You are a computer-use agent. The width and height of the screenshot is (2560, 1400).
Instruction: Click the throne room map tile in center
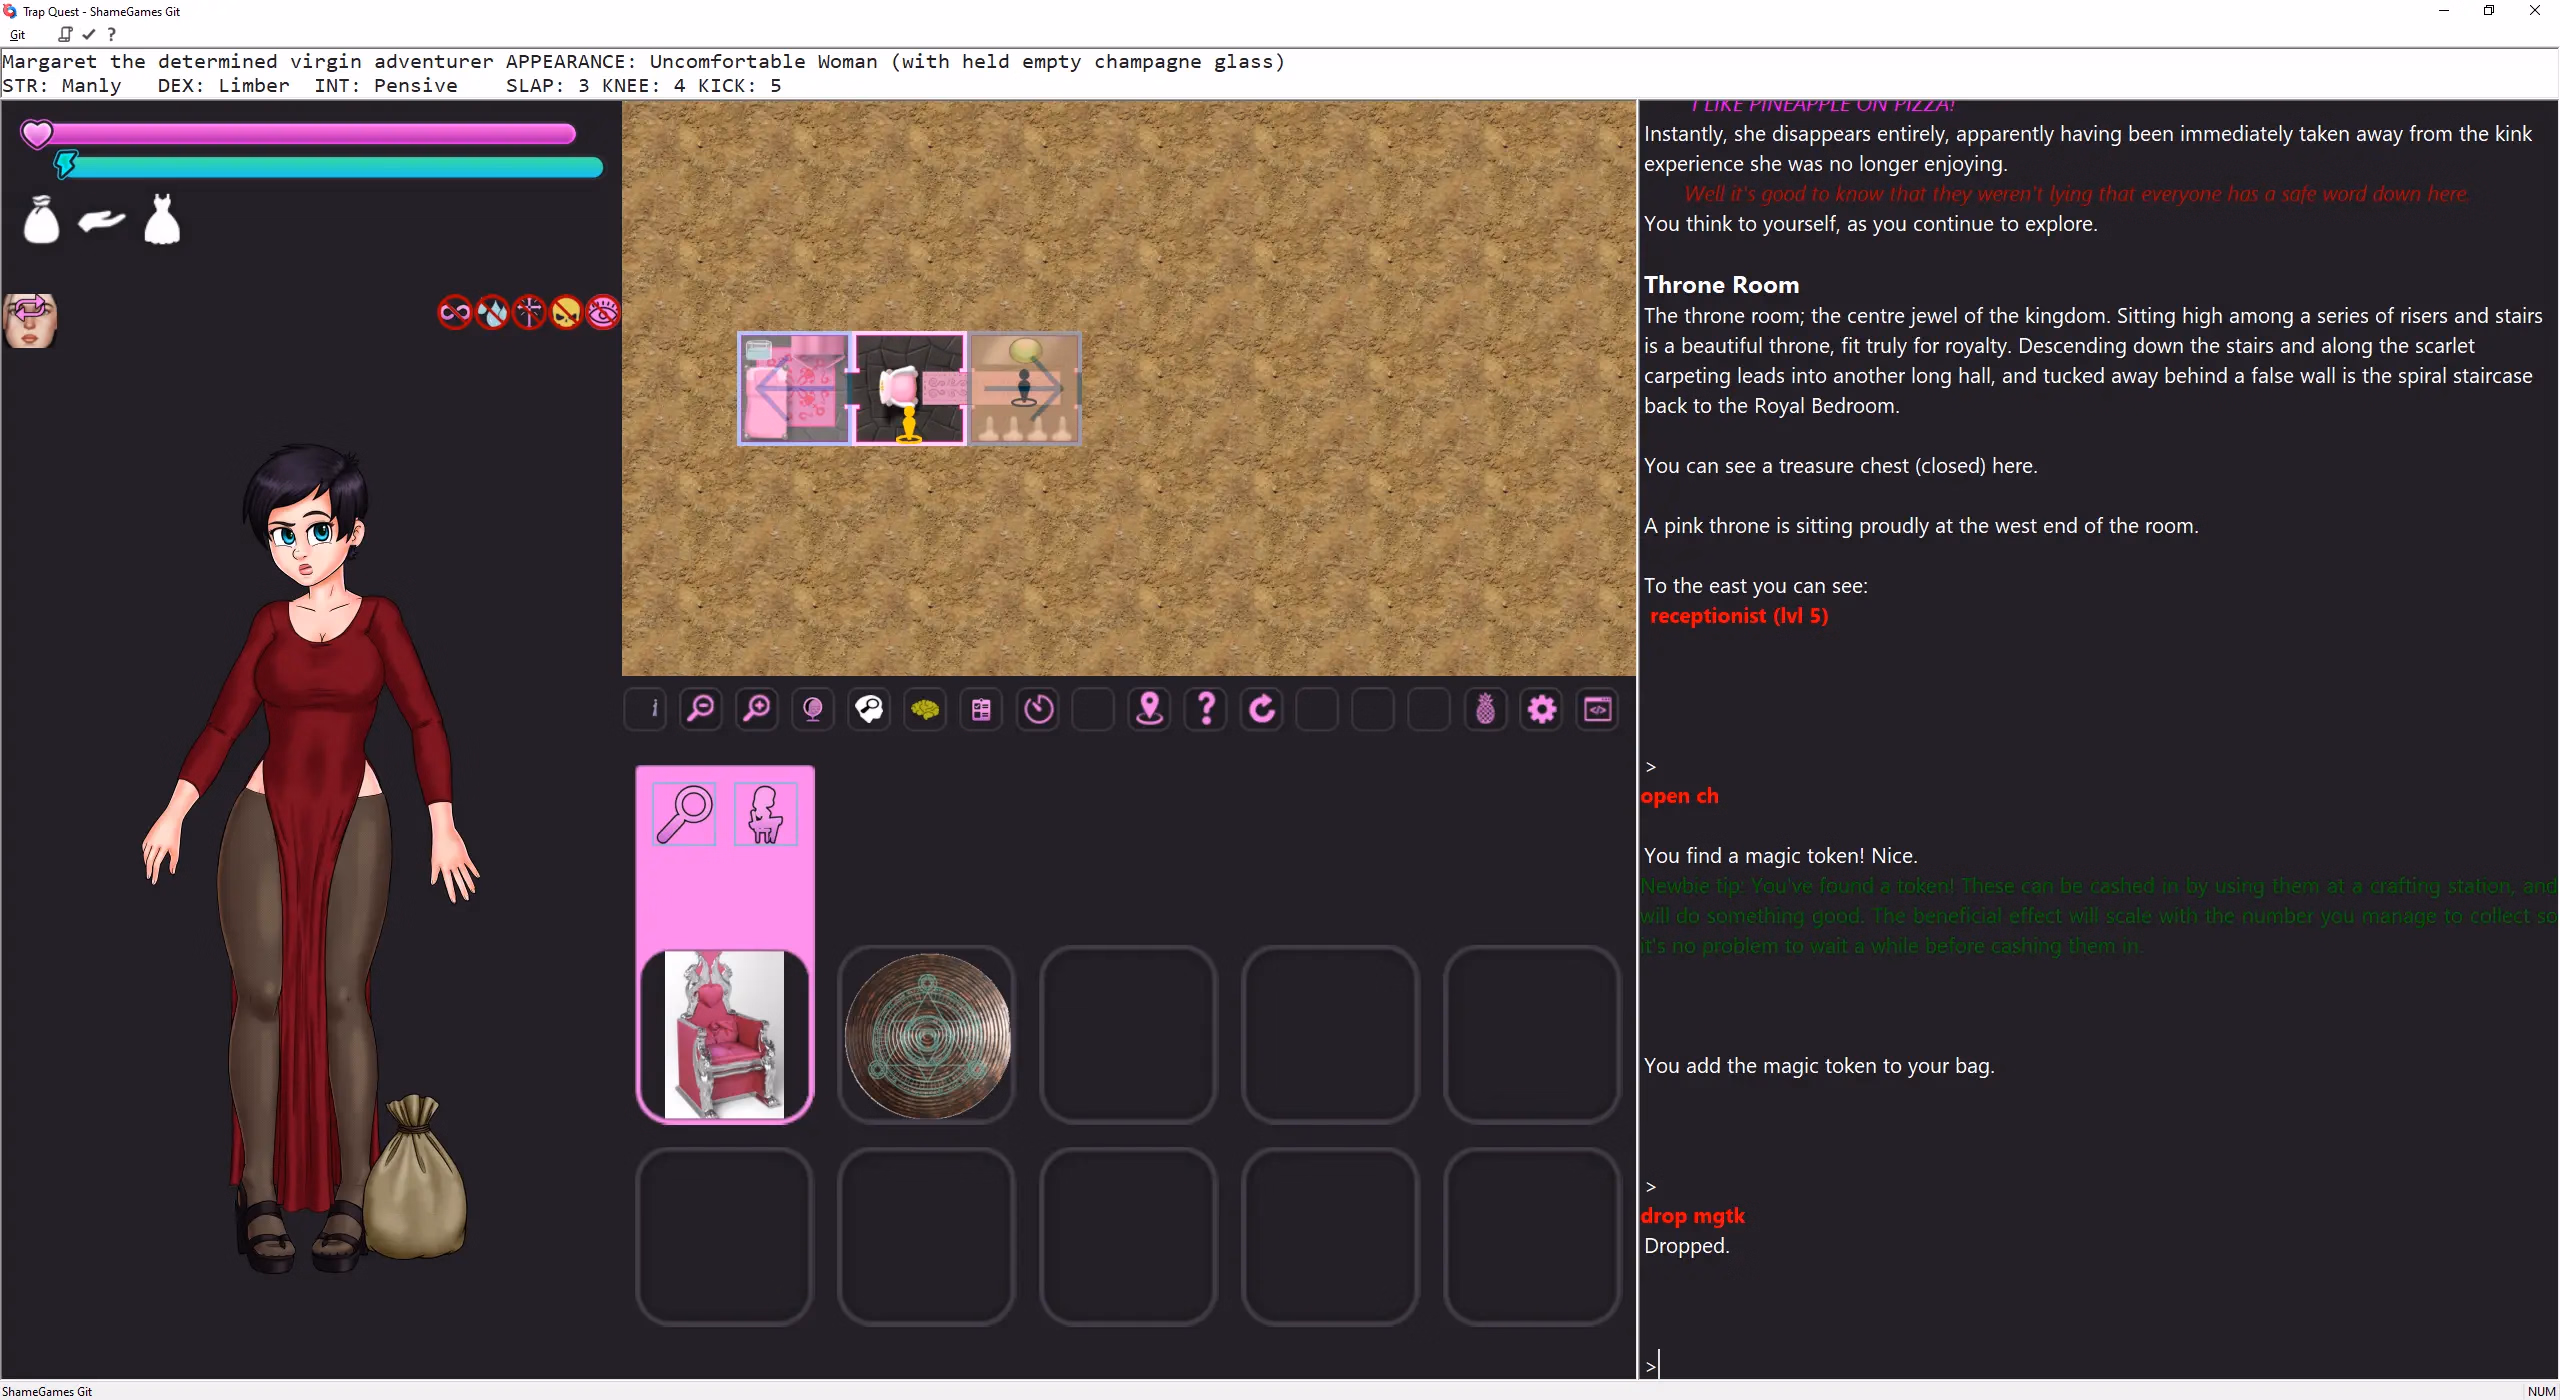pos(910,389)
